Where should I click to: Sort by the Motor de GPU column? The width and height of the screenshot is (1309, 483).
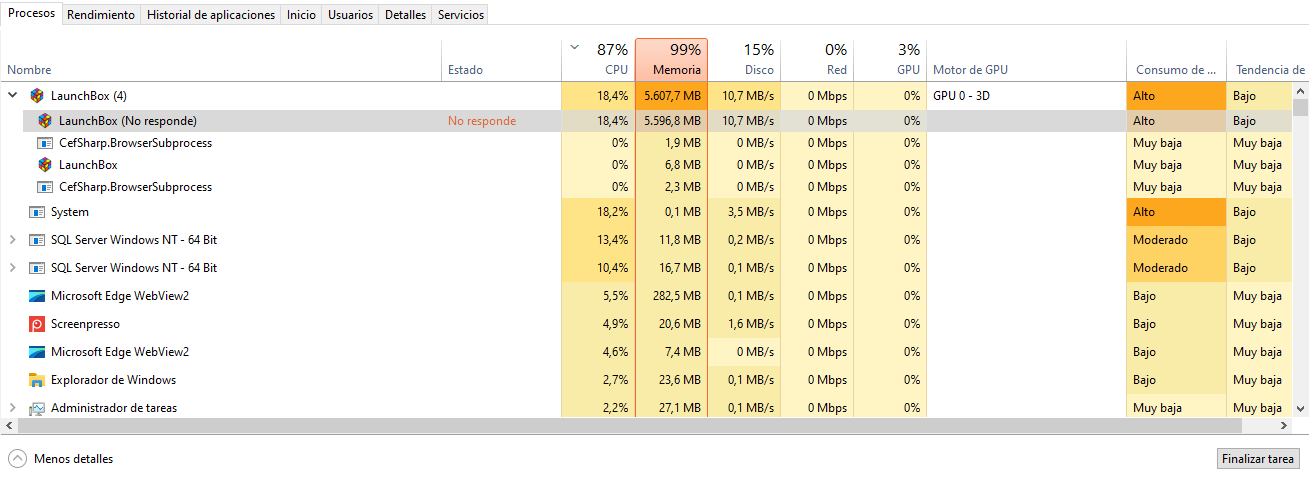[x=1026, y=60]
